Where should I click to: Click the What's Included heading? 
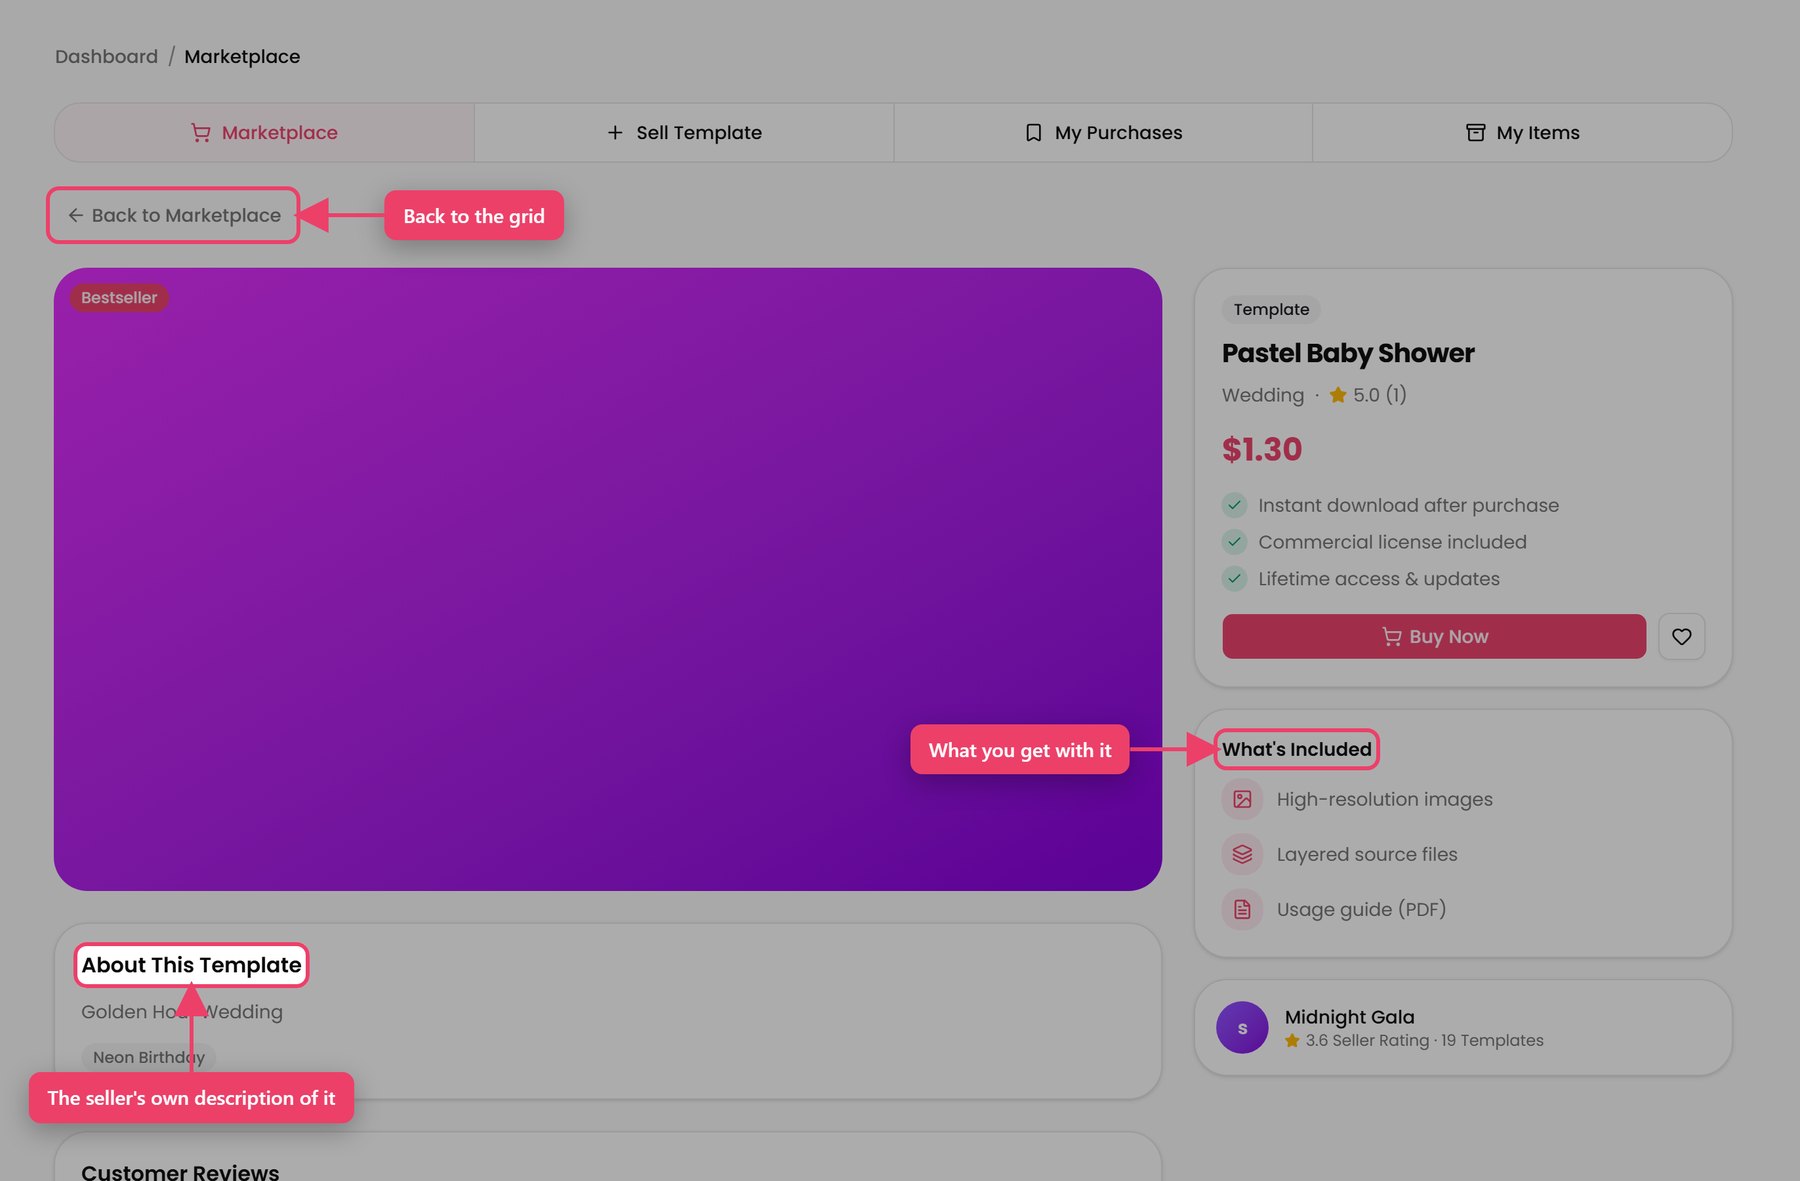(1296, 750)
